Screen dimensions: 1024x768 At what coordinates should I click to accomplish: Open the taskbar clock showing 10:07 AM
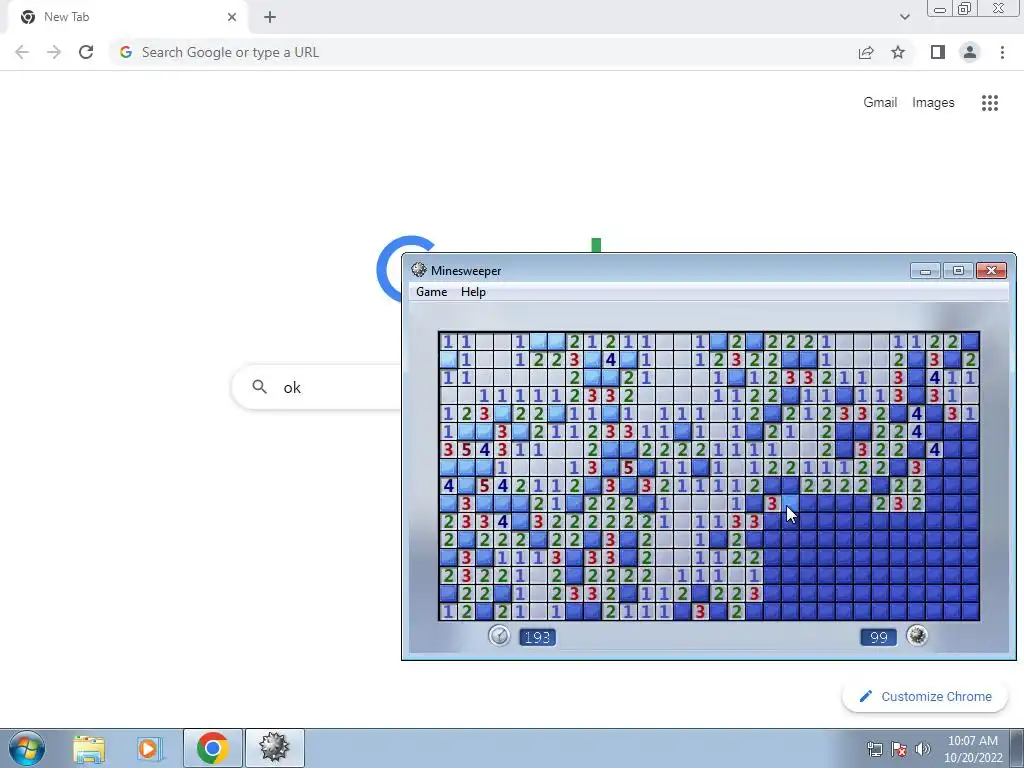[x=972, y=749]
